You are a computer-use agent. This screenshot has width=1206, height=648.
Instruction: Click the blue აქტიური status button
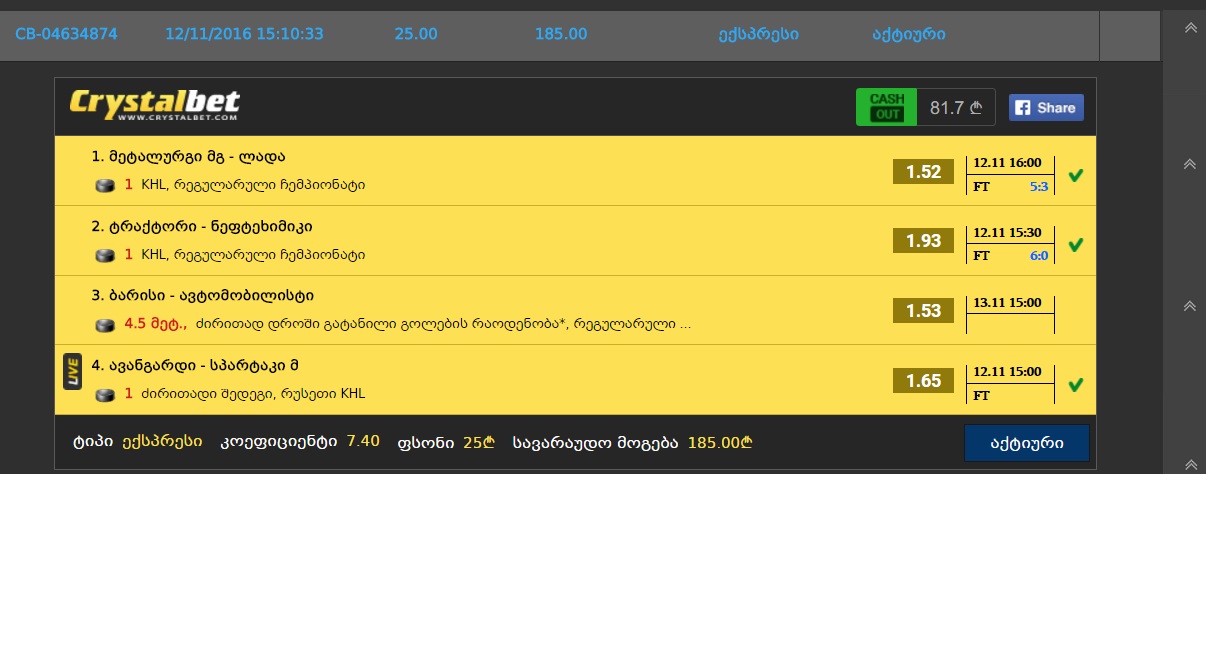coord(1027,443)
